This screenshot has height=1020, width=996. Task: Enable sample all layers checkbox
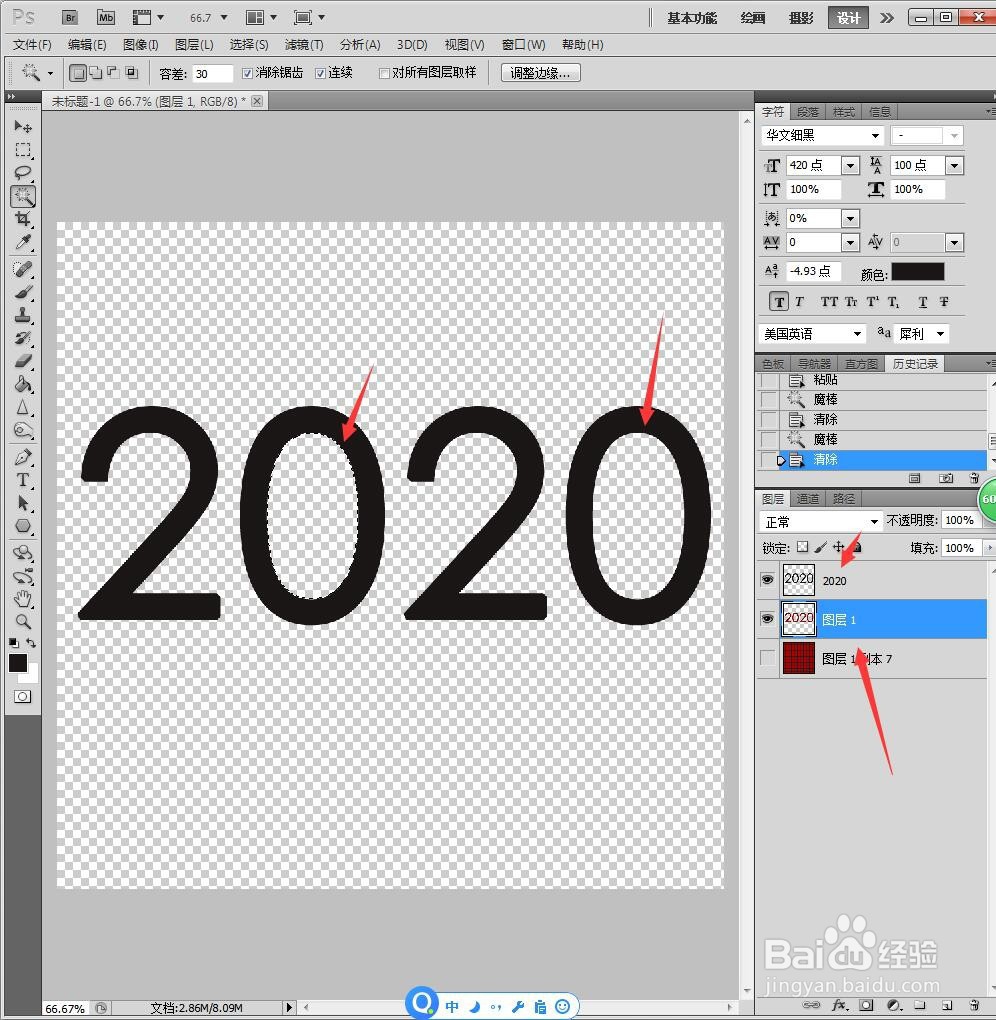coord(384,73)
